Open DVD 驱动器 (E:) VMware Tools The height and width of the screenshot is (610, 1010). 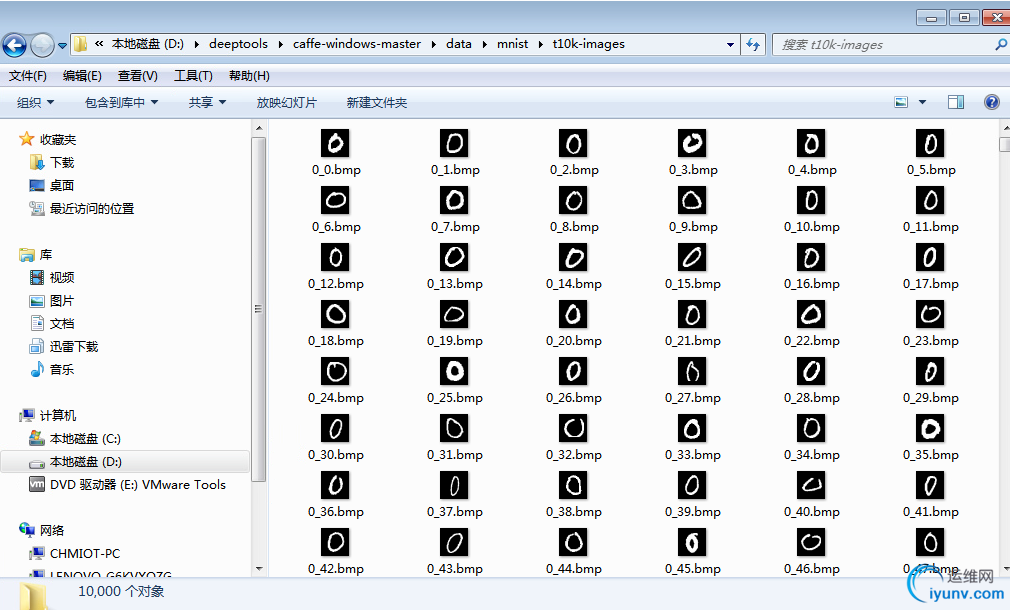[x=137, y=484]
